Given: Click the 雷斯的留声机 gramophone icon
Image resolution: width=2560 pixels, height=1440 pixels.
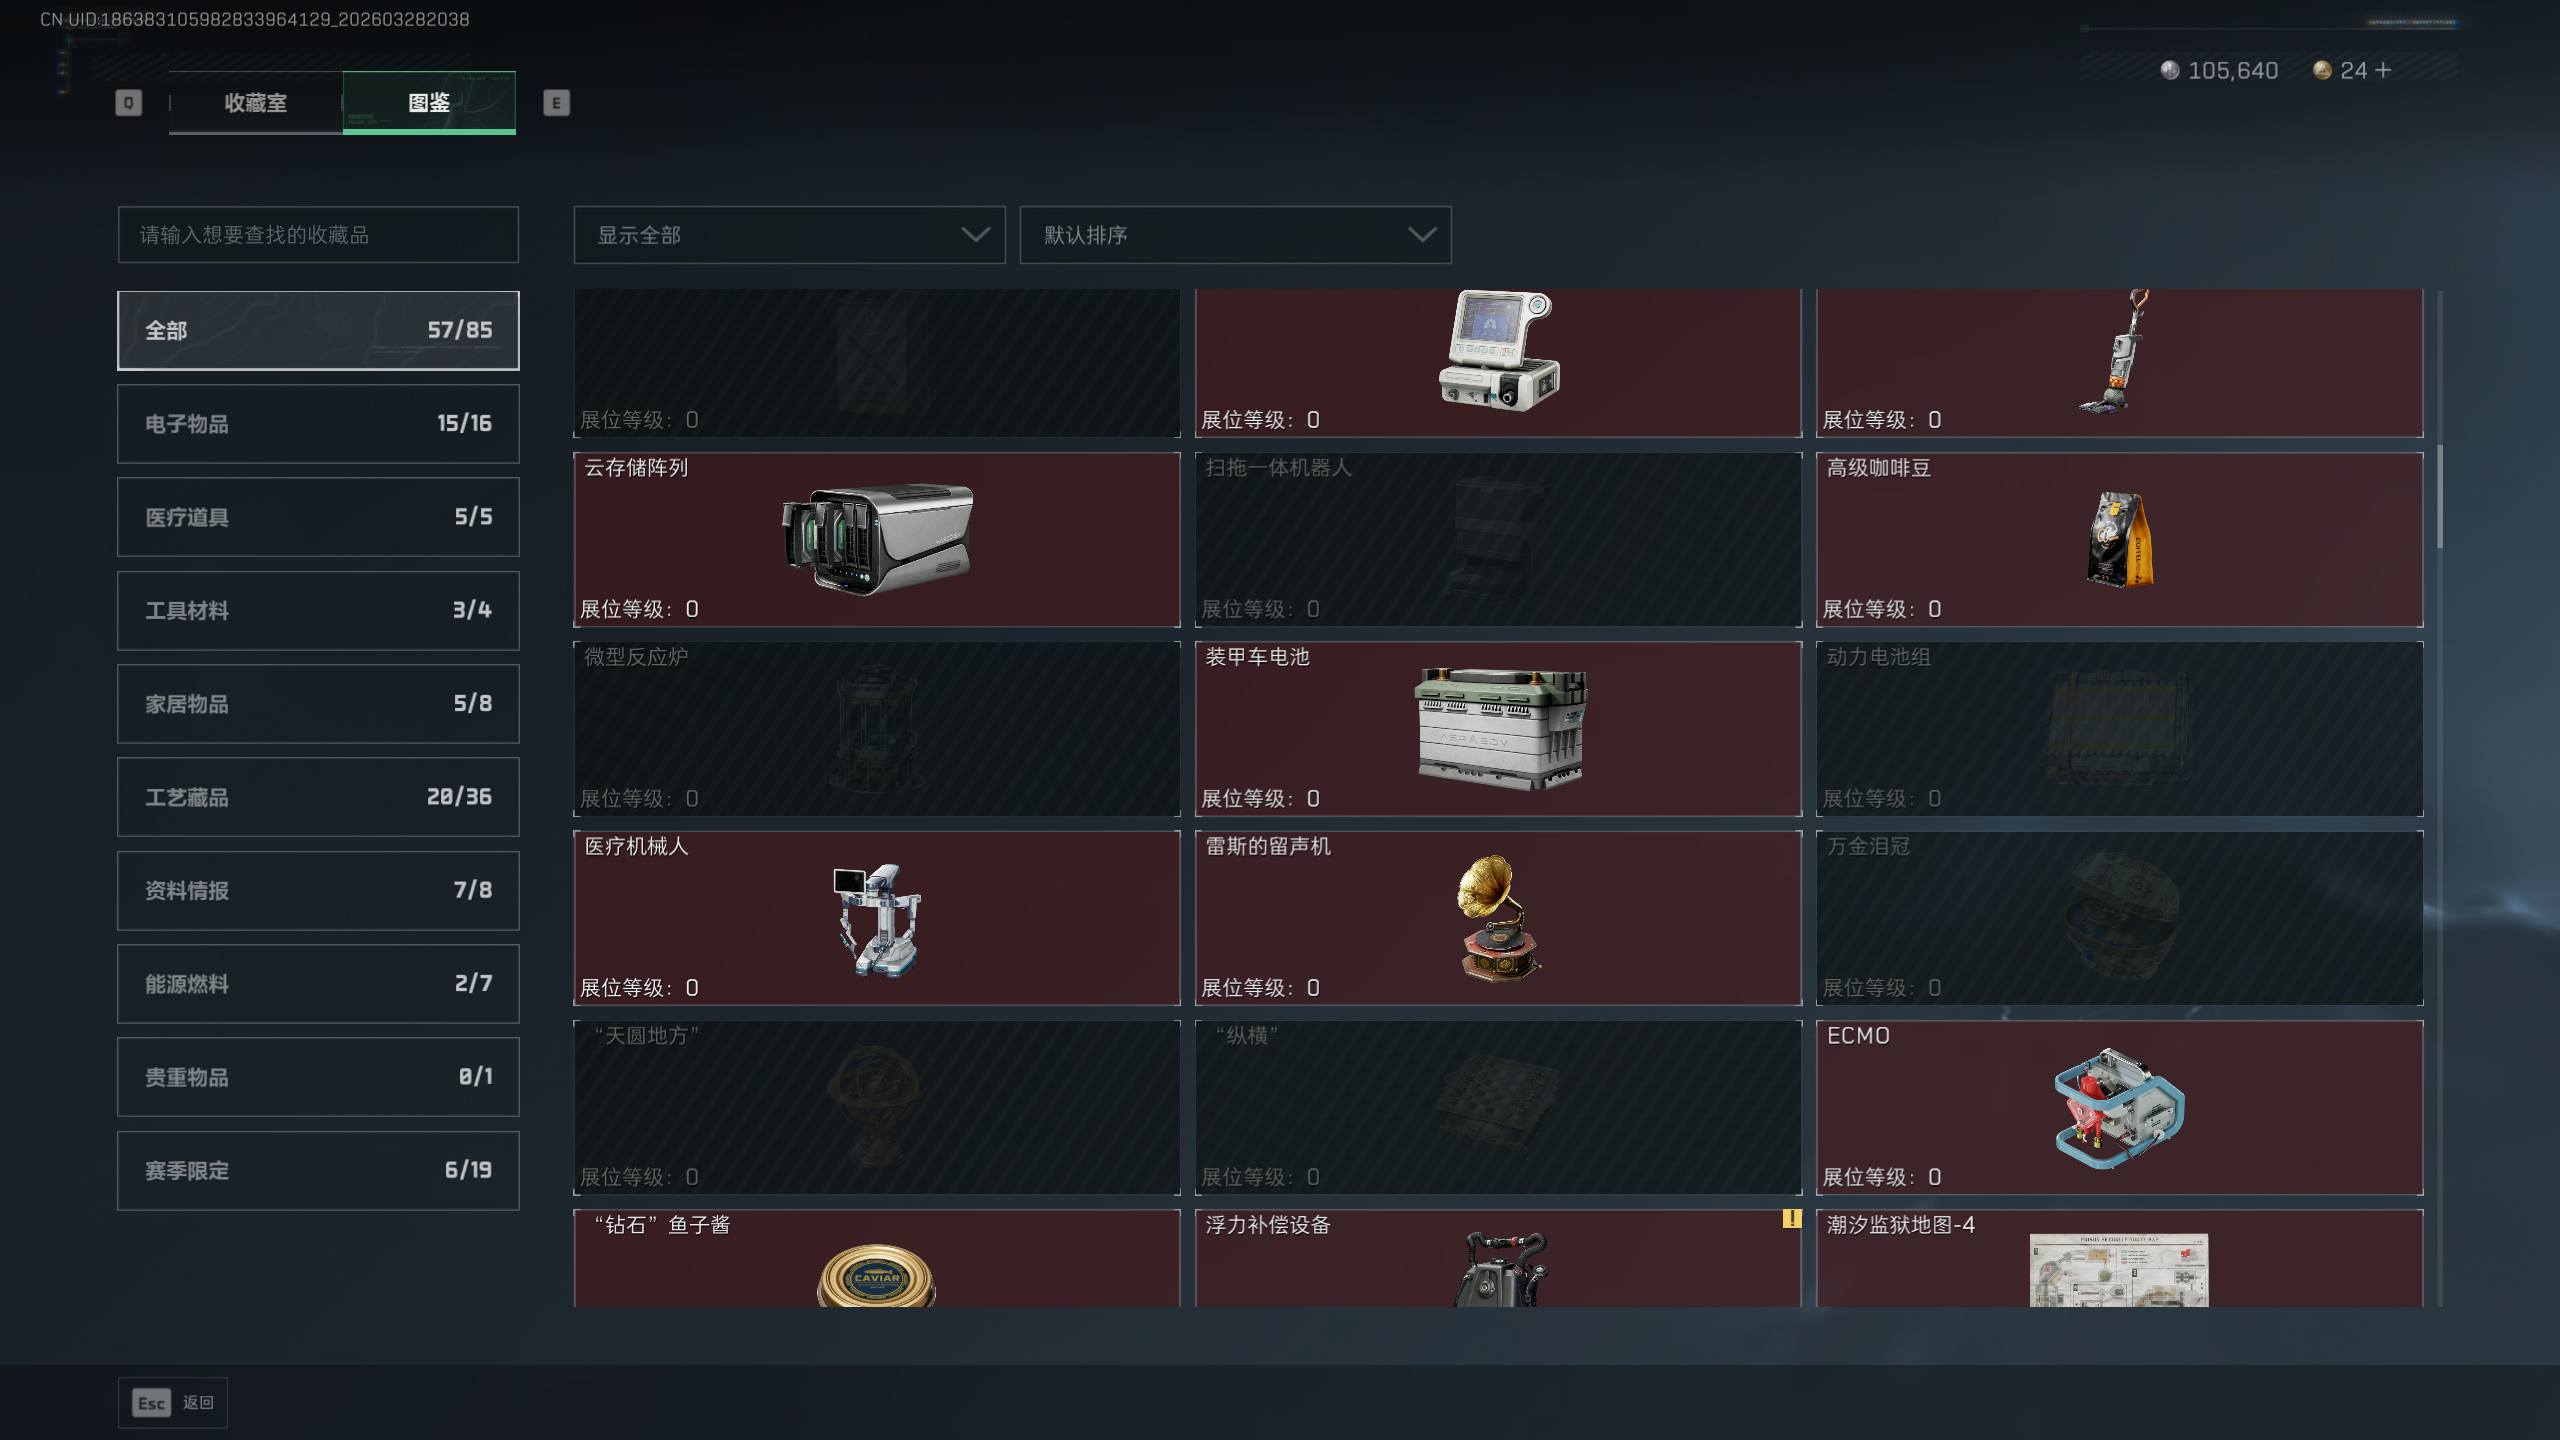Looking at the screenshot, I should 1498,918.
